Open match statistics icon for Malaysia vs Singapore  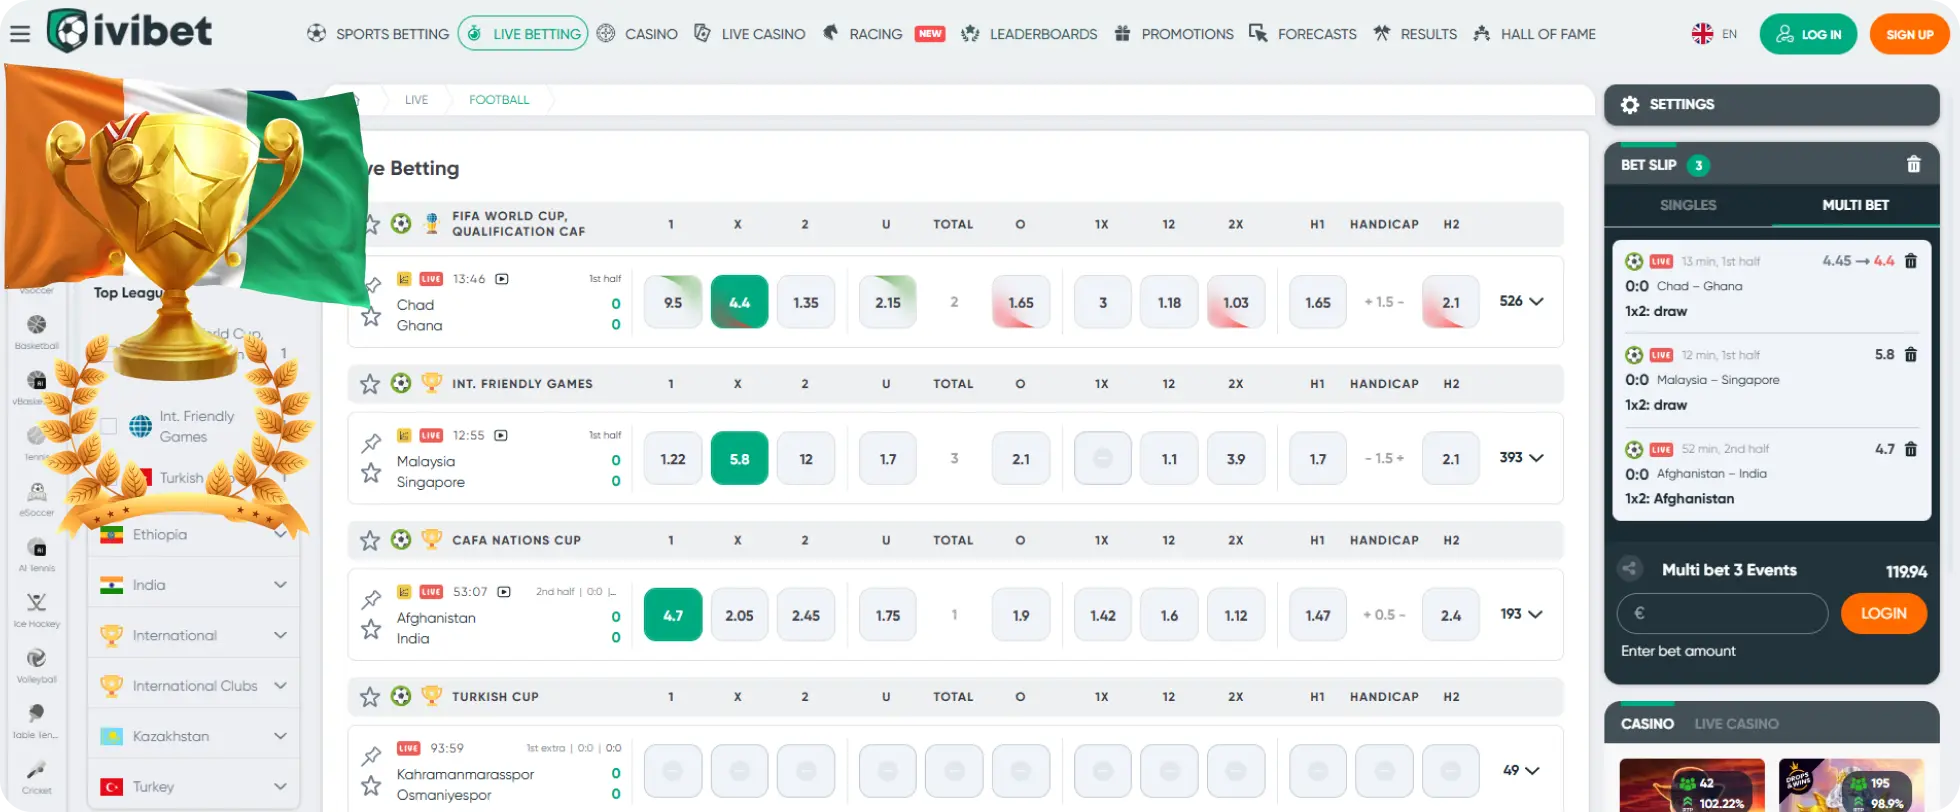coord(404,435)
